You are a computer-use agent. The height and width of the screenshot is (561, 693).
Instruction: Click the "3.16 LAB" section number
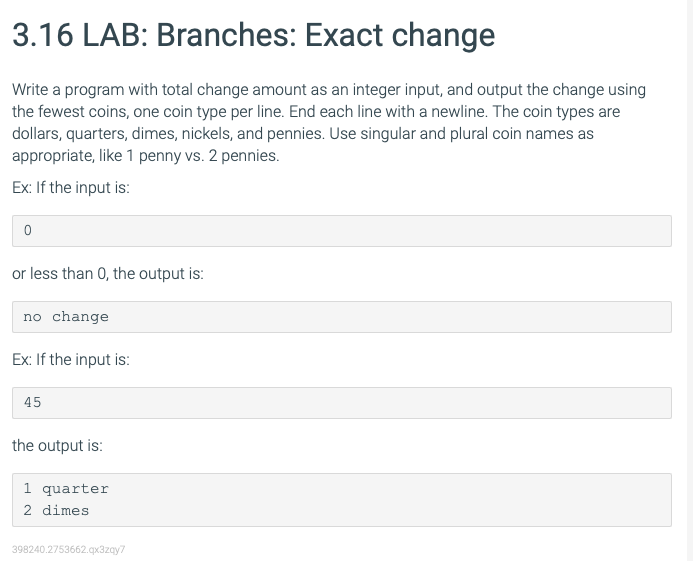[76, 35]
